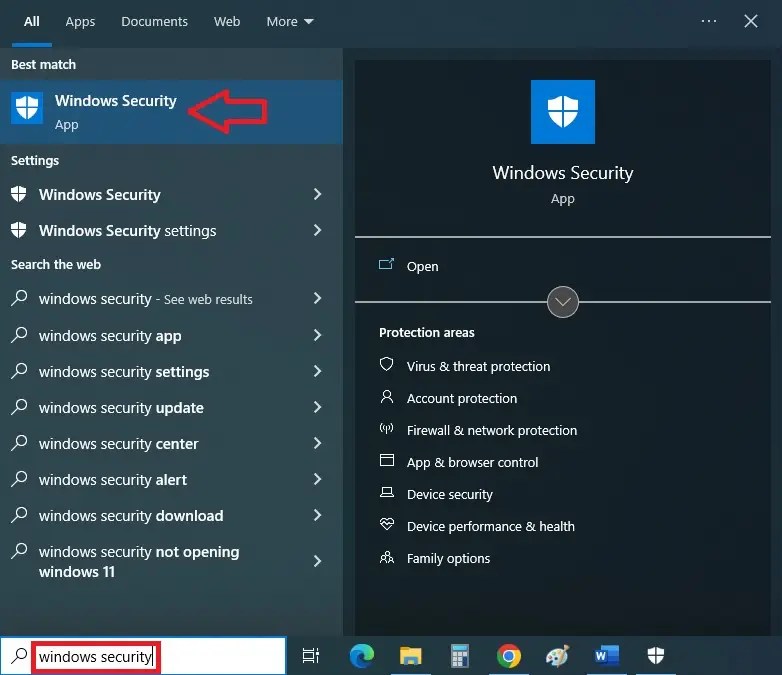Switch to the All tab

(31, 21)
